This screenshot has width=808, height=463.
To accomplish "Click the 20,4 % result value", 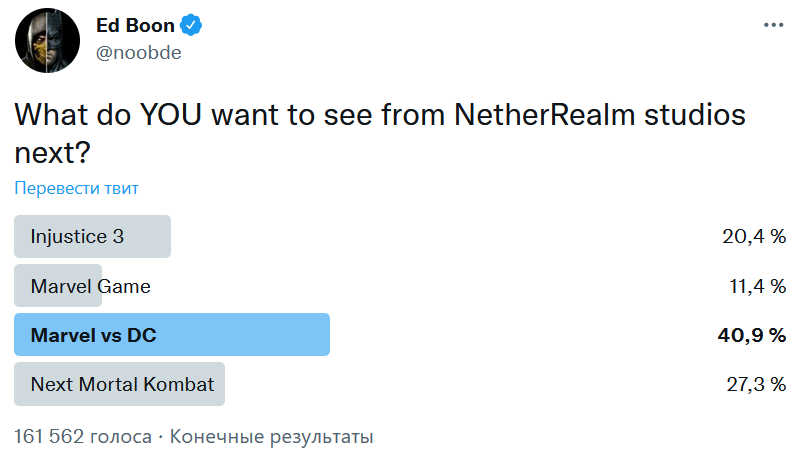I will (754, 237).
